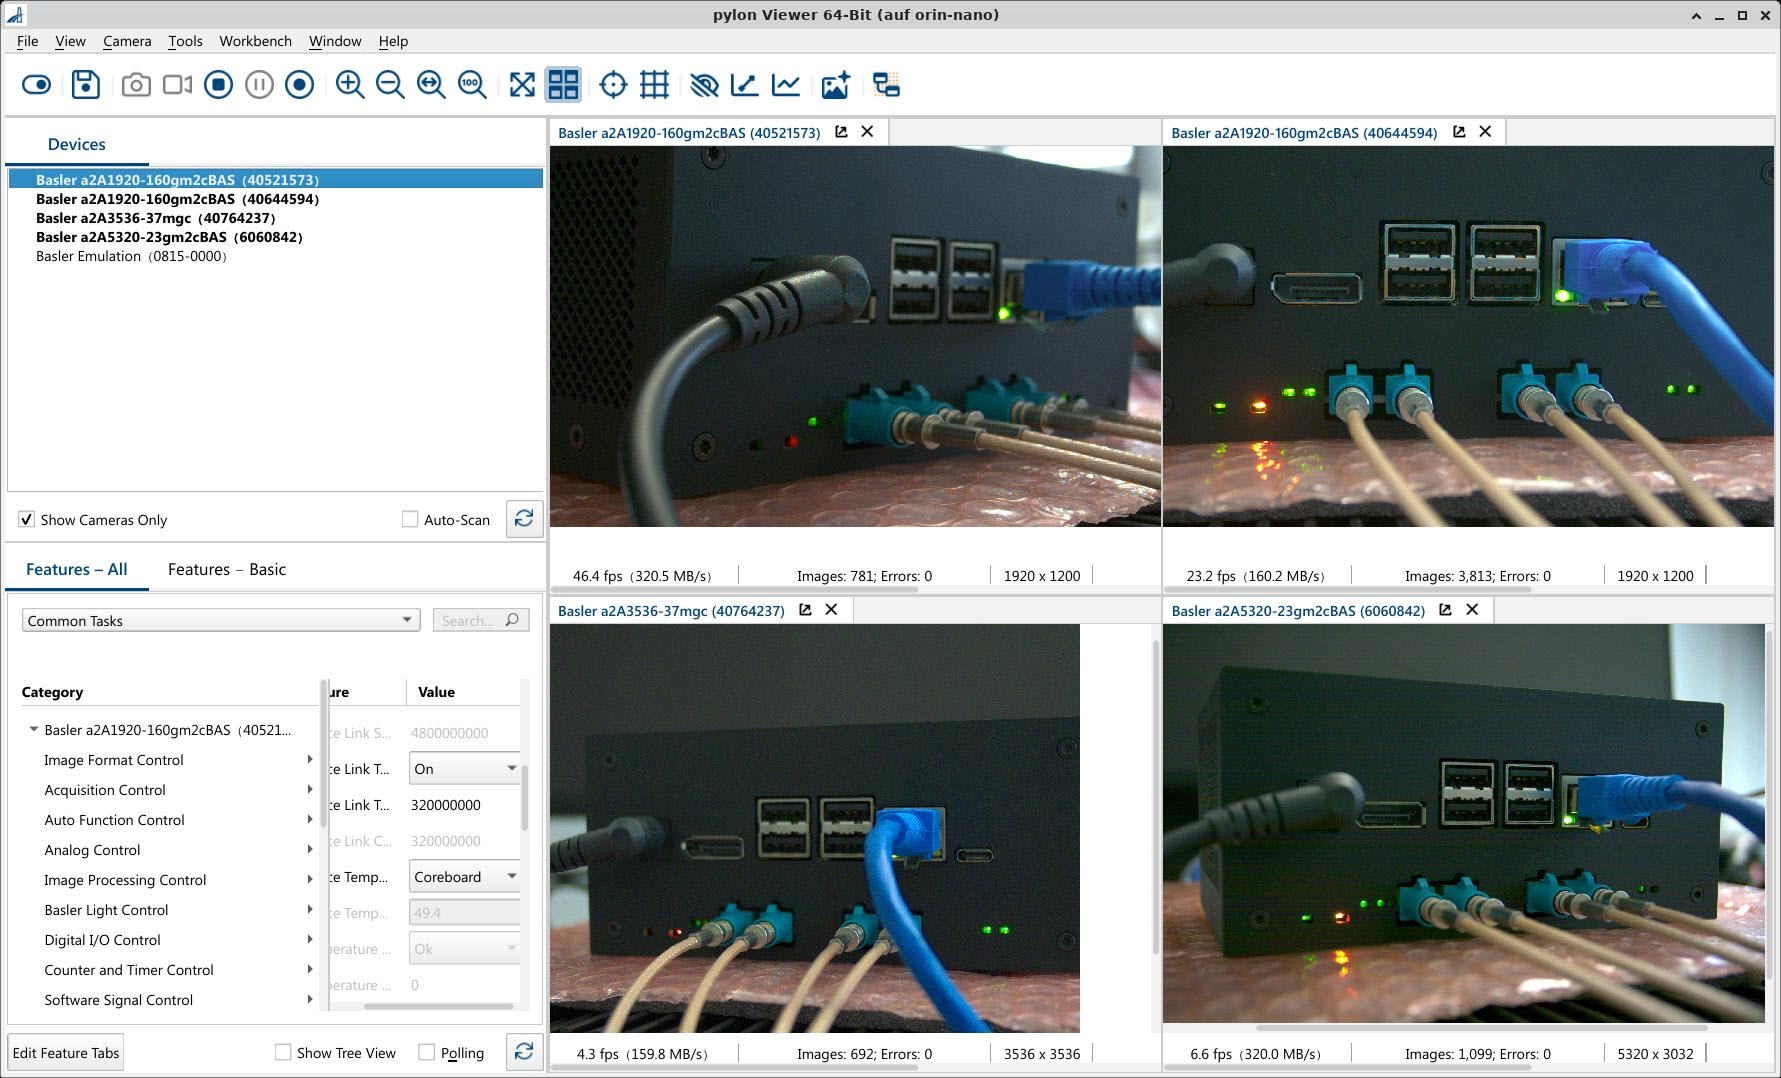Select the single shot camera capture icon
The image size is (1781, 1078).
pyautogui.click(x=136, y=85)
